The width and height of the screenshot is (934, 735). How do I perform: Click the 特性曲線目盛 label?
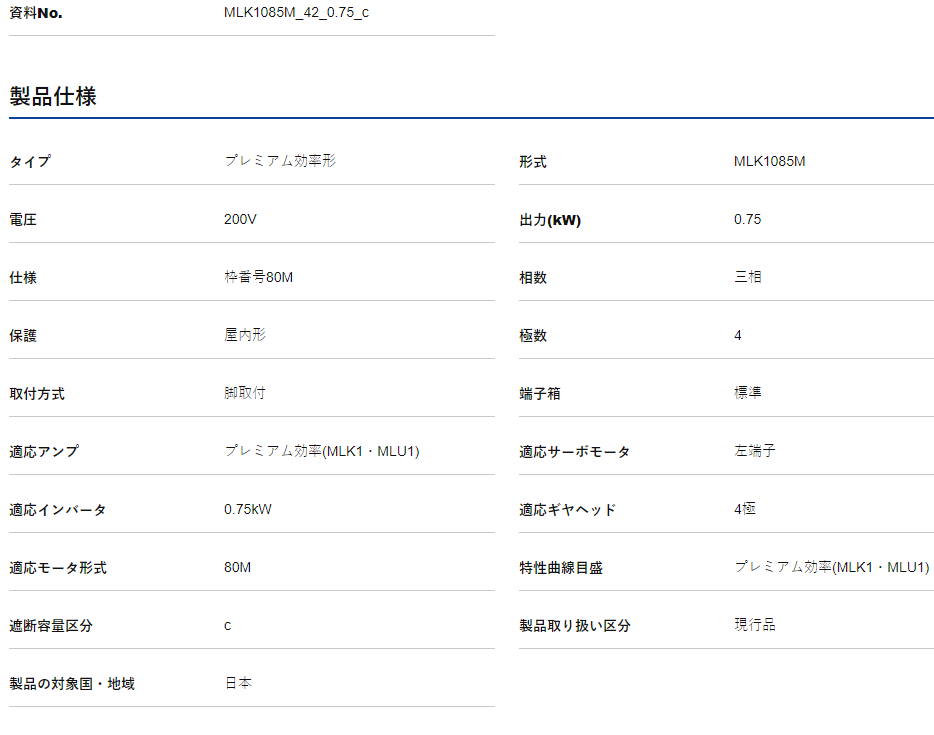tap(561, 568)
